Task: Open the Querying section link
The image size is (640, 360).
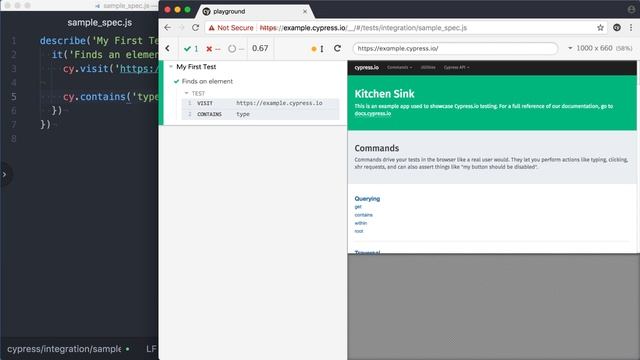Action: point(367,199)
